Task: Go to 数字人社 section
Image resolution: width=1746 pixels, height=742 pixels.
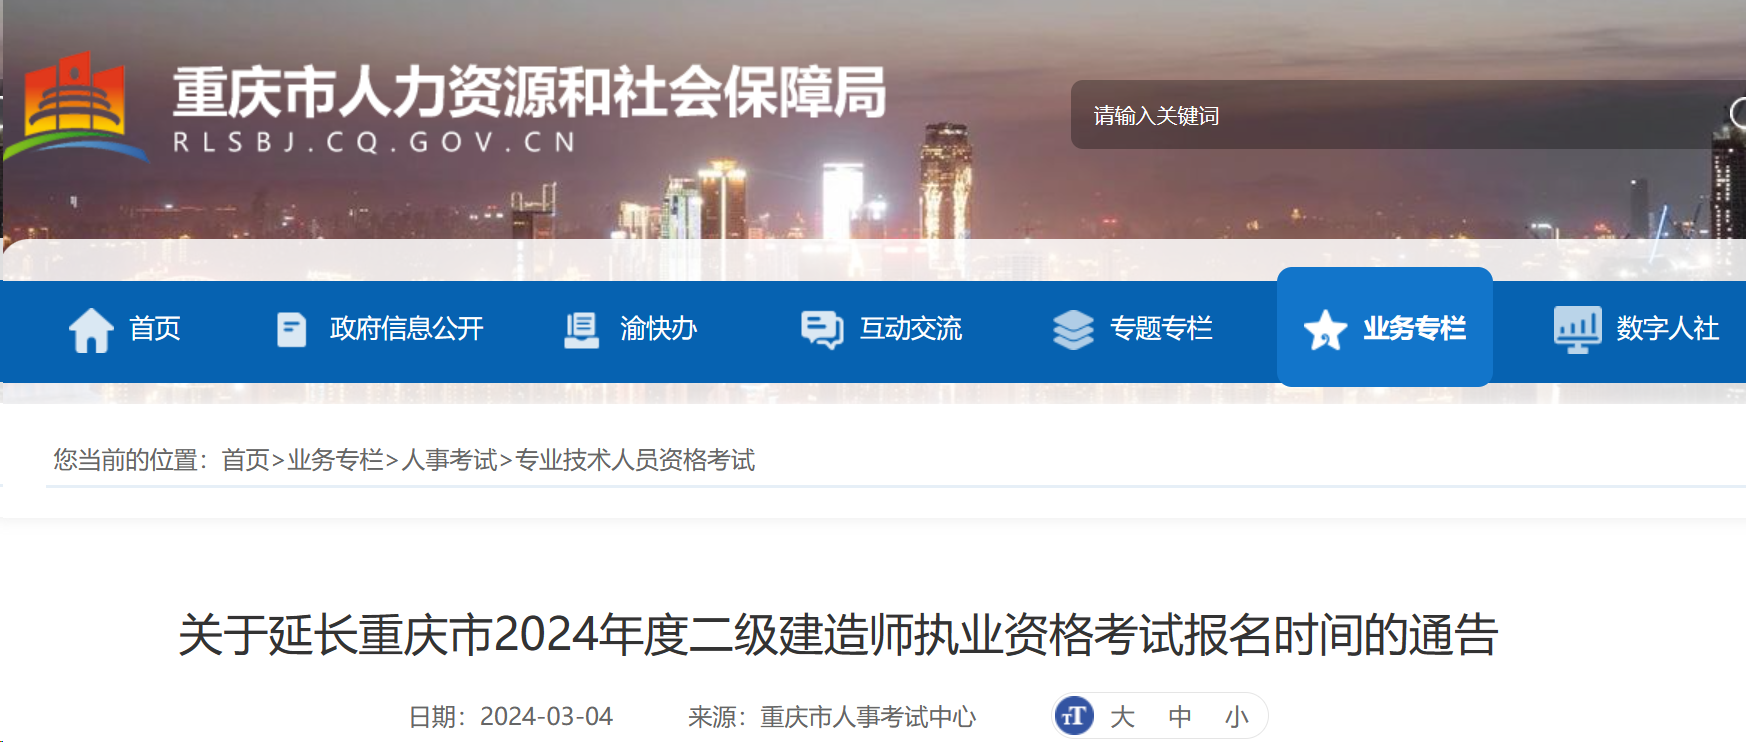Action: click(x=1667, y=329)
